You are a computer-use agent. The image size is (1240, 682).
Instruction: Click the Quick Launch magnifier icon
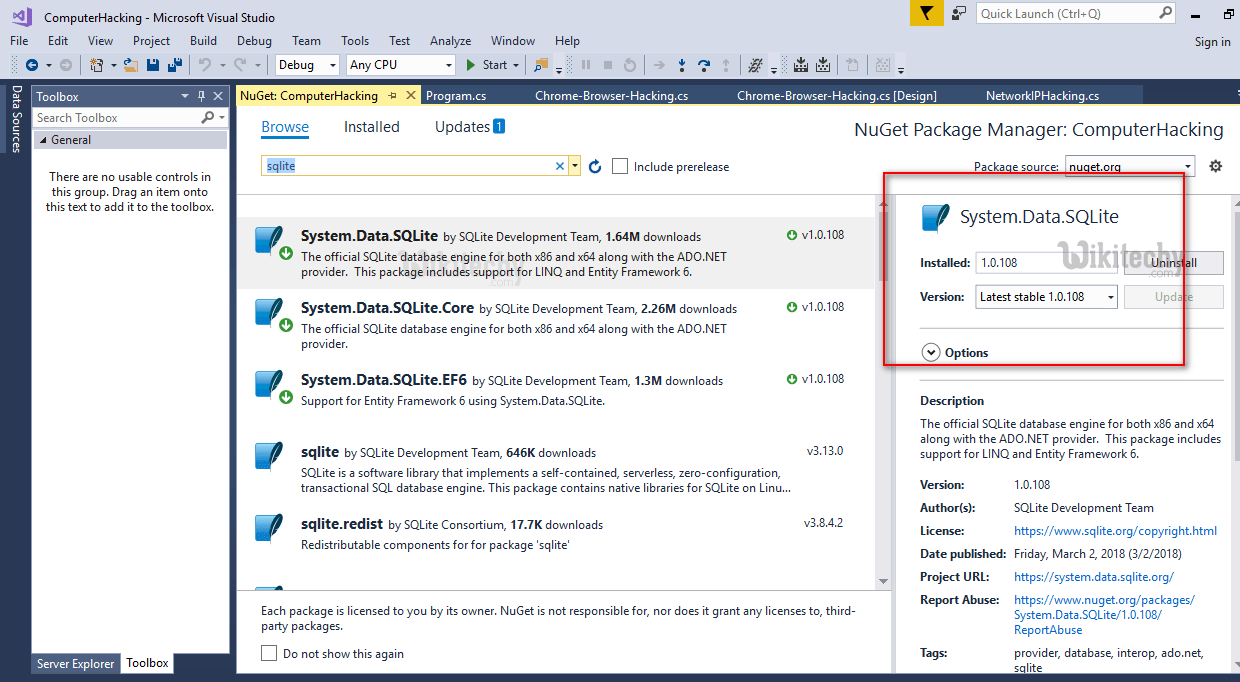[x=1165, y=13]
